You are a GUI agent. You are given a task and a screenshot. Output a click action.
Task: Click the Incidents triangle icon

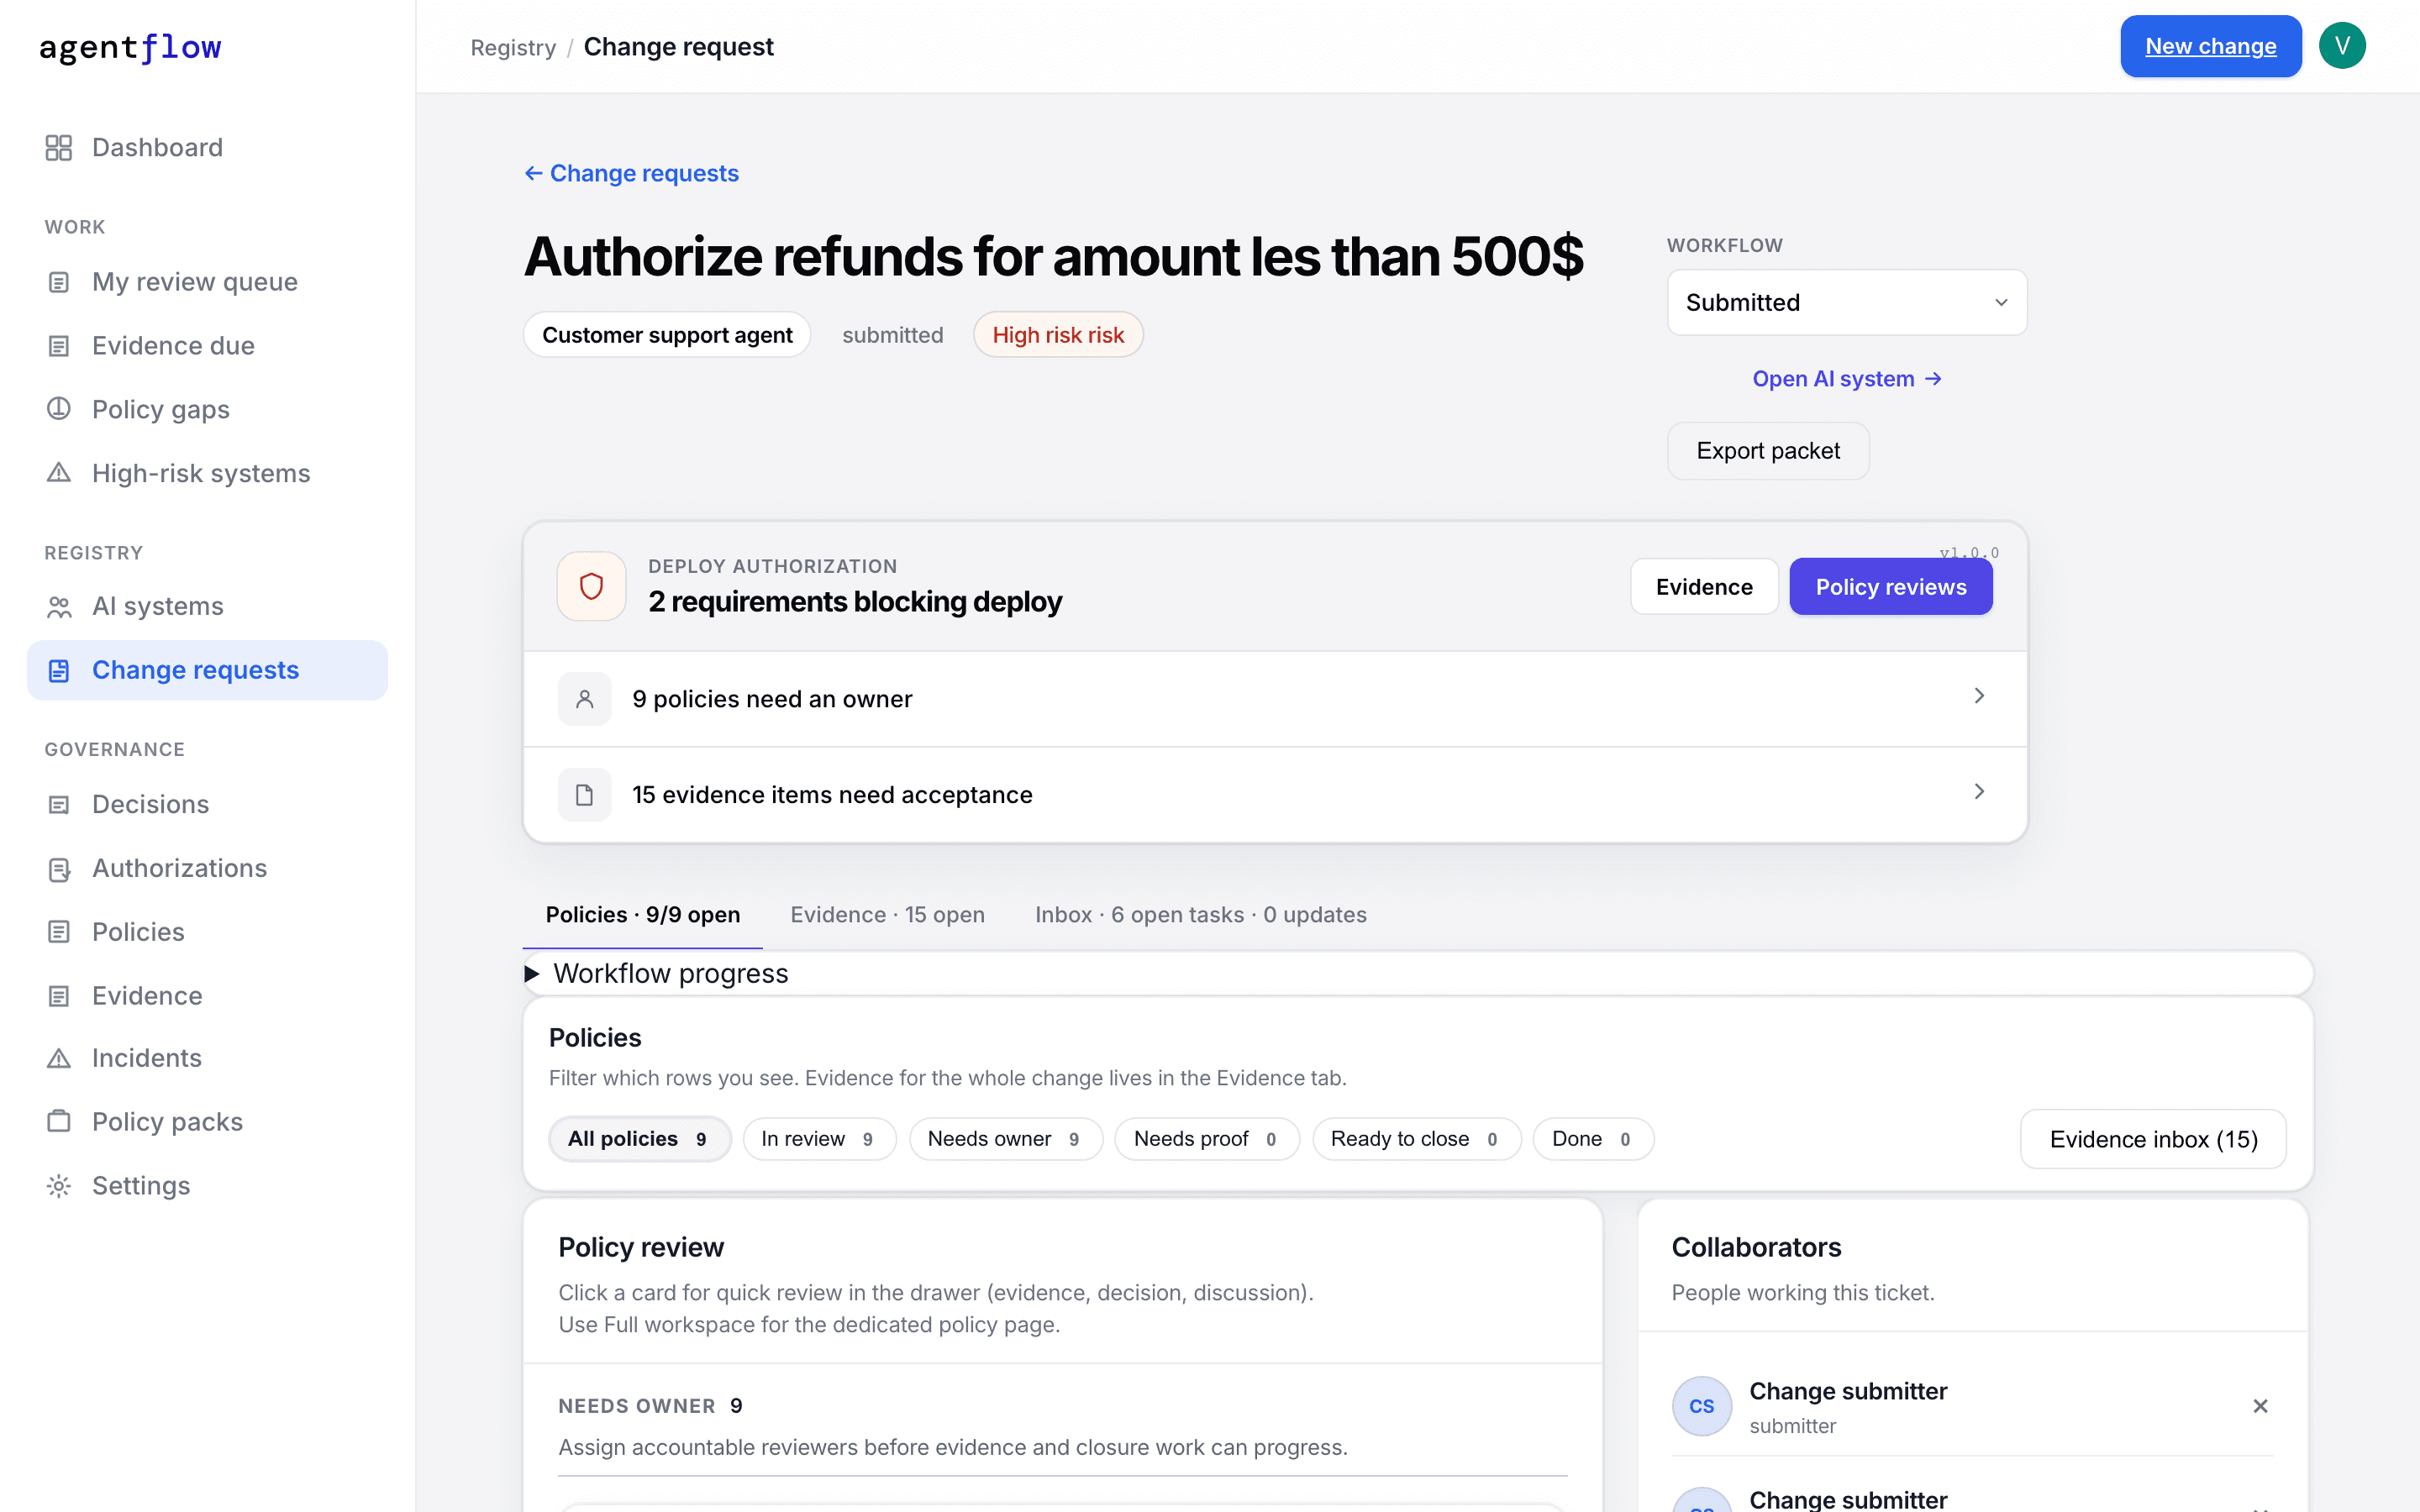pos(59,1058)
